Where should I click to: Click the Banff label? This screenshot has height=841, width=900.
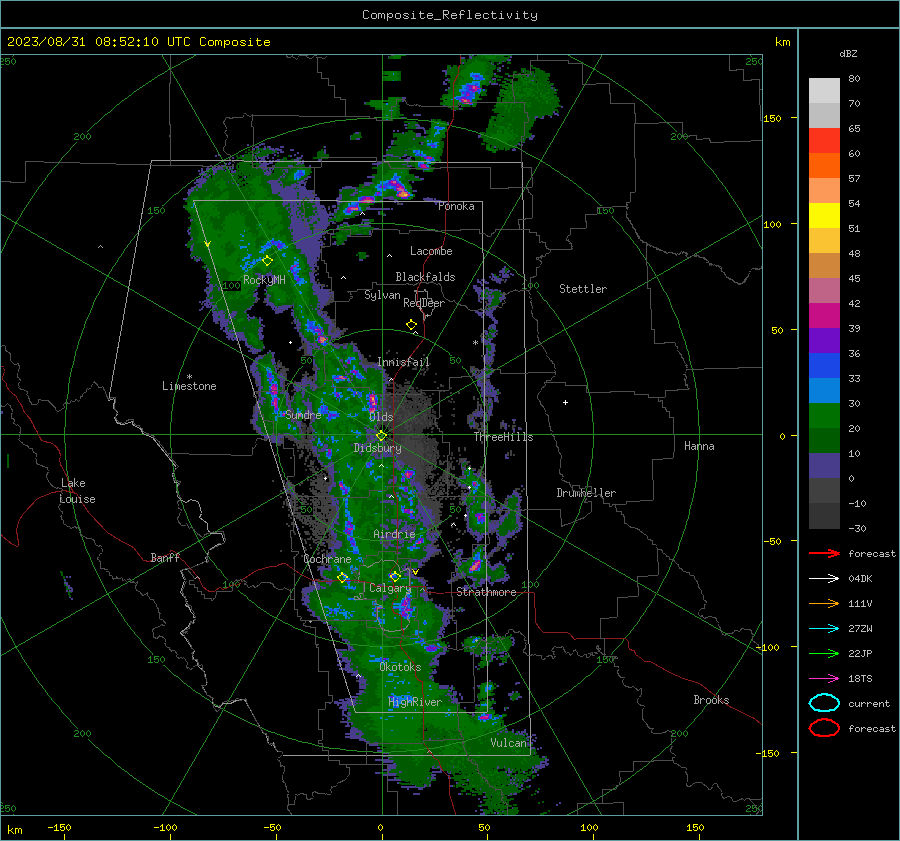(165, 558)
